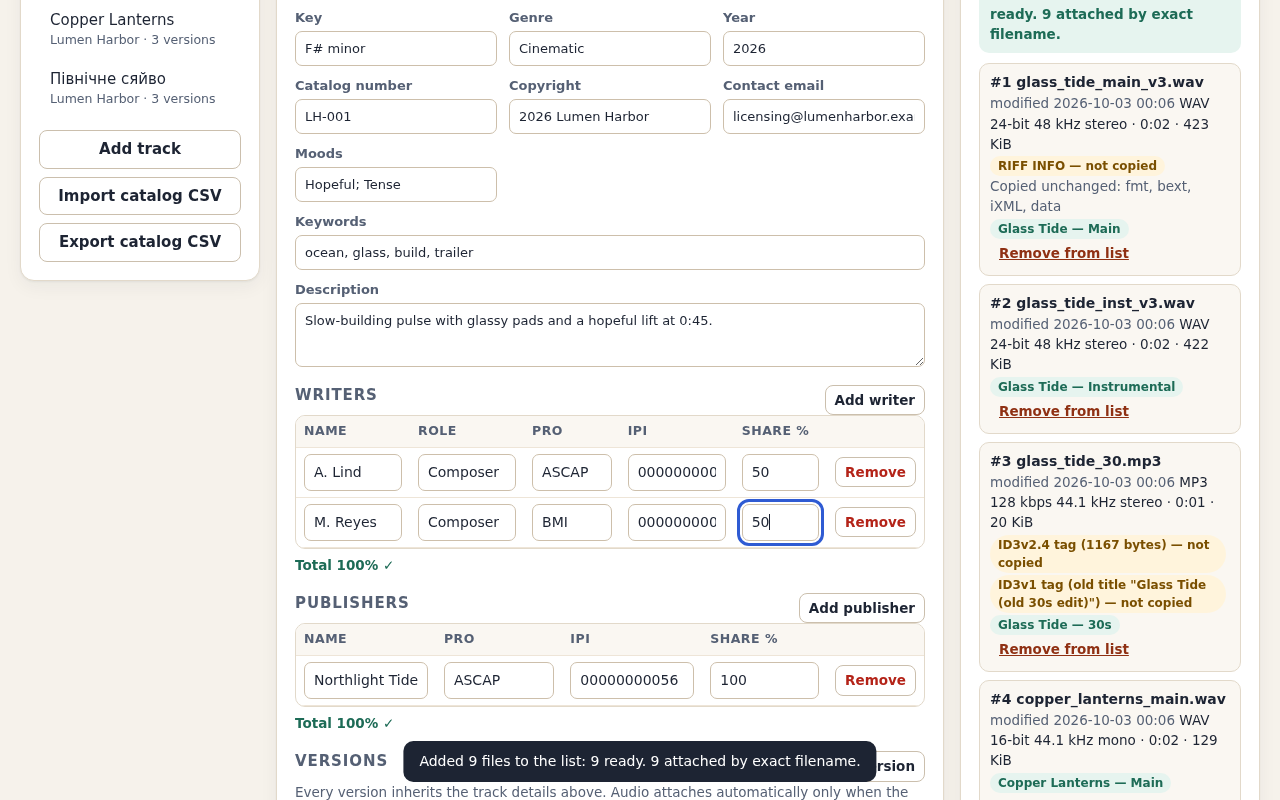The width and height of the screenshot is (1280, 800).
Task: Remove publisher Northlight Tide
Action: (x=875, y=680)
